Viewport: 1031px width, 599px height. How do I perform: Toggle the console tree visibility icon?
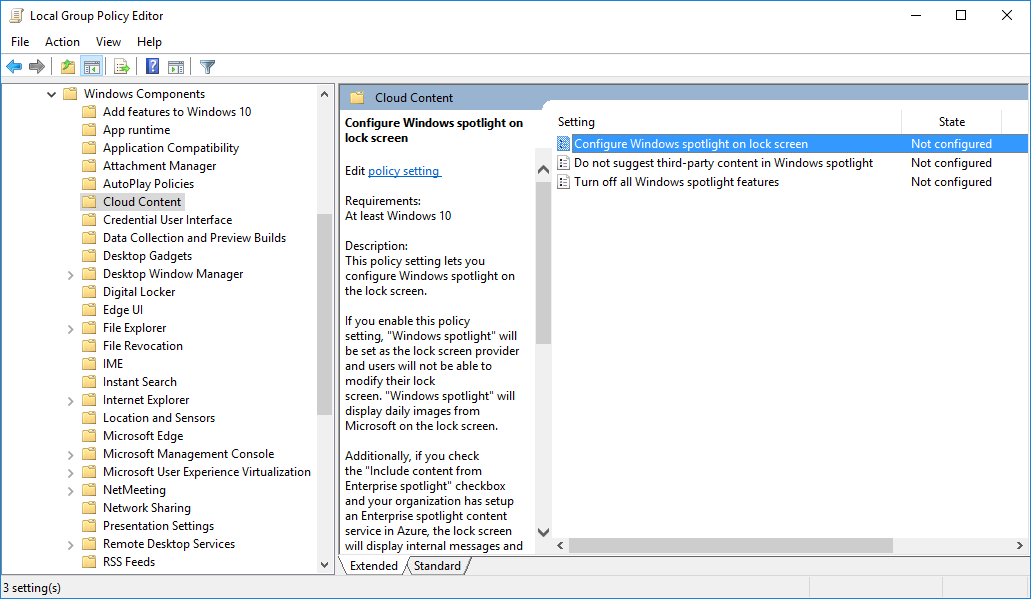[x=91, y=66]
